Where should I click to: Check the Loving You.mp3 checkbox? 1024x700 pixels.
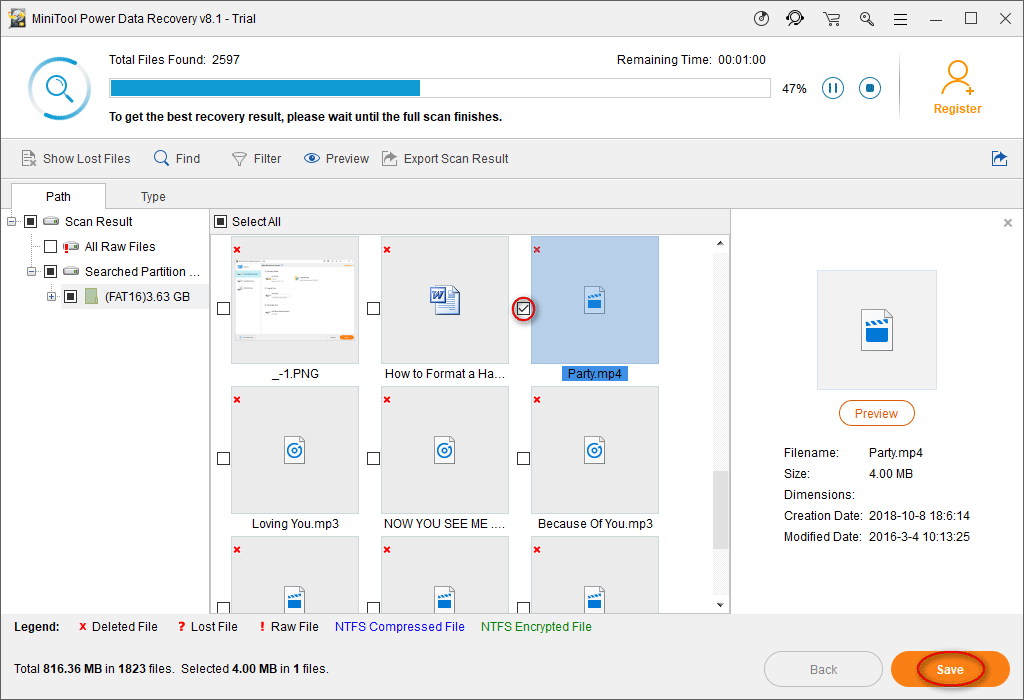pos(223,458)
